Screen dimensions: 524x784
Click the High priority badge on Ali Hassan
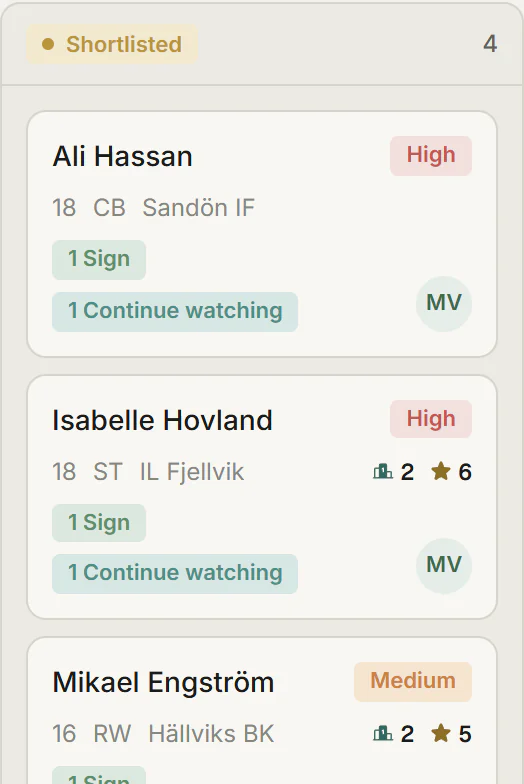point(430,156)
